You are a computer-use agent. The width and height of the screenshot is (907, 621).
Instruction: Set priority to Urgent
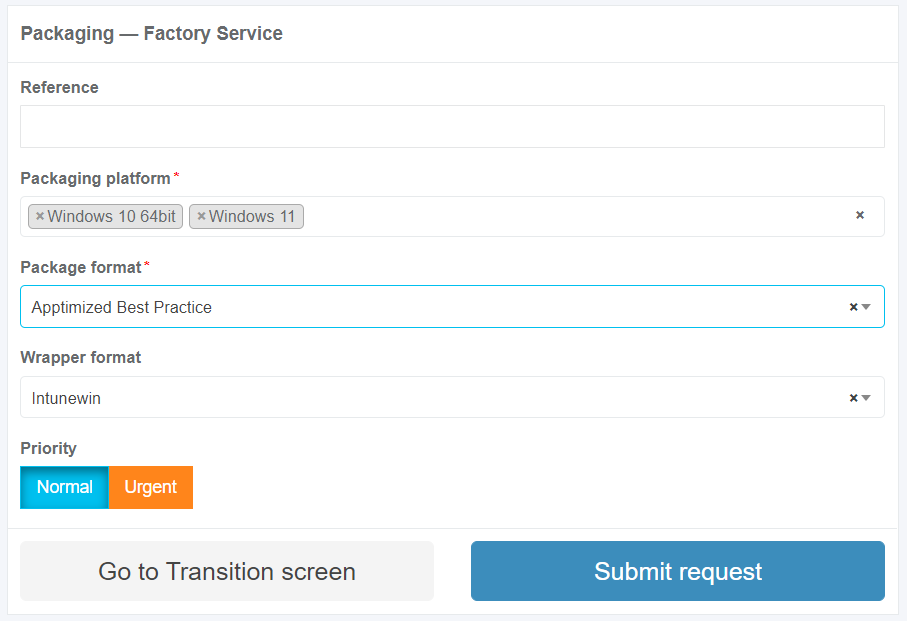(151, 487)
